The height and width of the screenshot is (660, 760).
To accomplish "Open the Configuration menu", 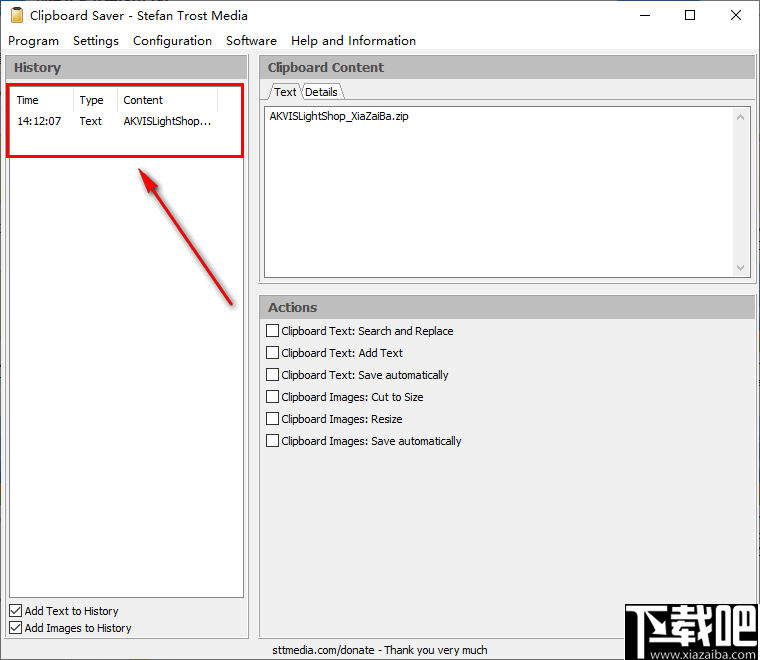I will coord(172,41).
